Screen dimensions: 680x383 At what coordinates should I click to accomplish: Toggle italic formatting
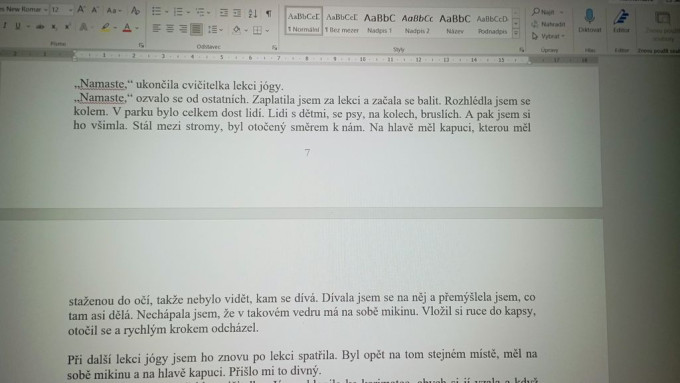click(5, 26)
